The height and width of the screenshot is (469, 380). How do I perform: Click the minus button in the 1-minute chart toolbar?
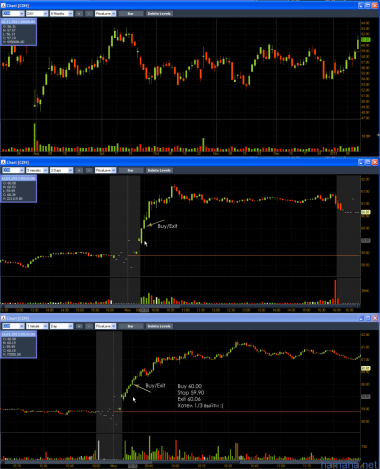tap(89, 326)
